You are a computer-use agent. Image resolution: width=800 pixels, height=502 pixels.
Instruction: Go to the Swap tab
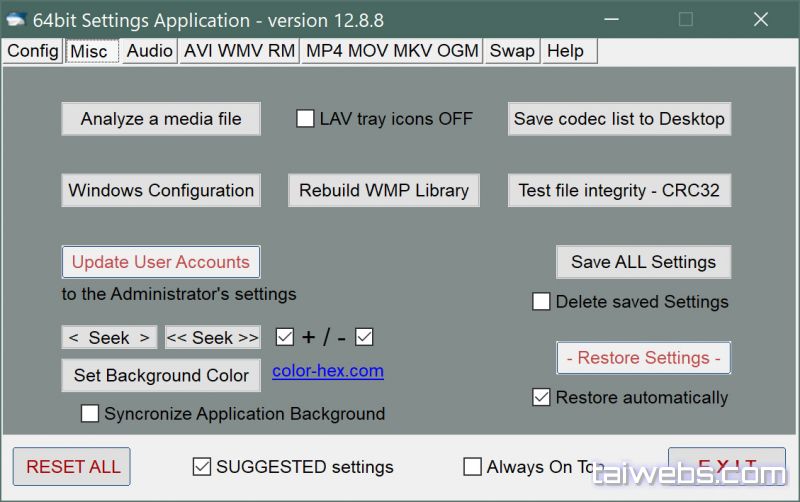pos(512,51)
